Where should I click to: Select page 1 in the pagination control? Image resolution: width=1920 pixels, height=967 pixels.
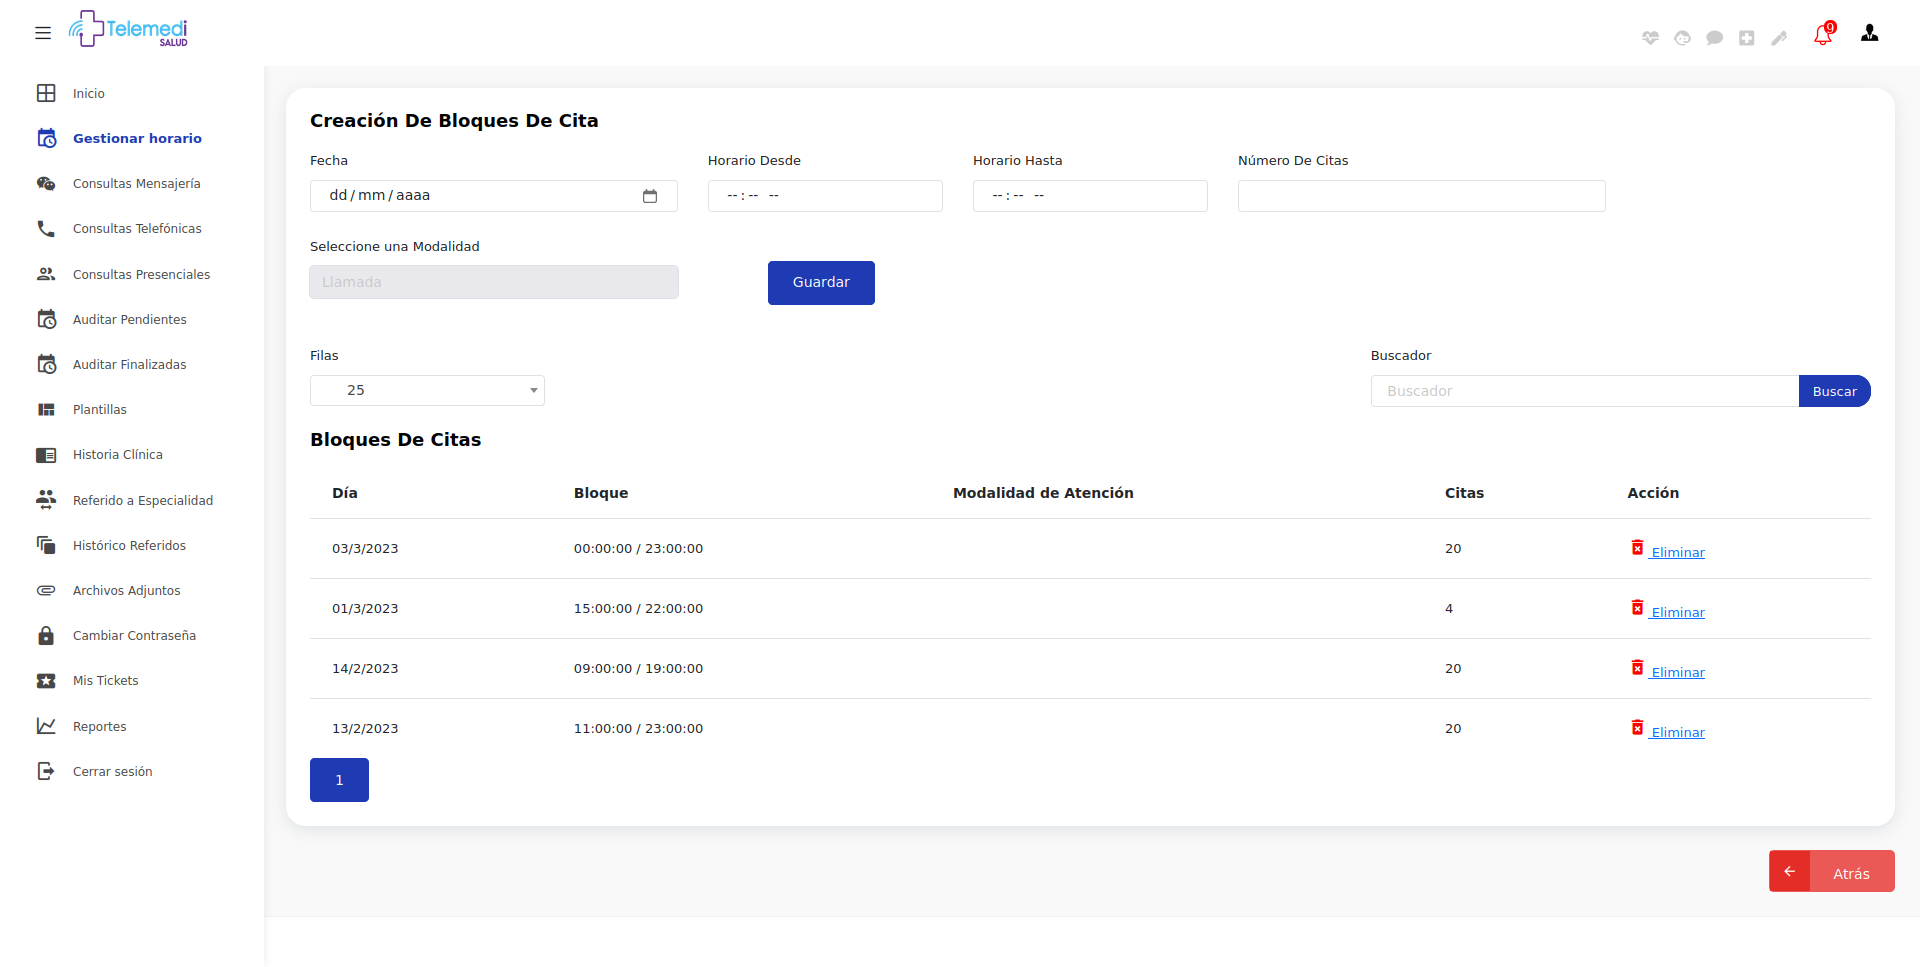point(339,779)
